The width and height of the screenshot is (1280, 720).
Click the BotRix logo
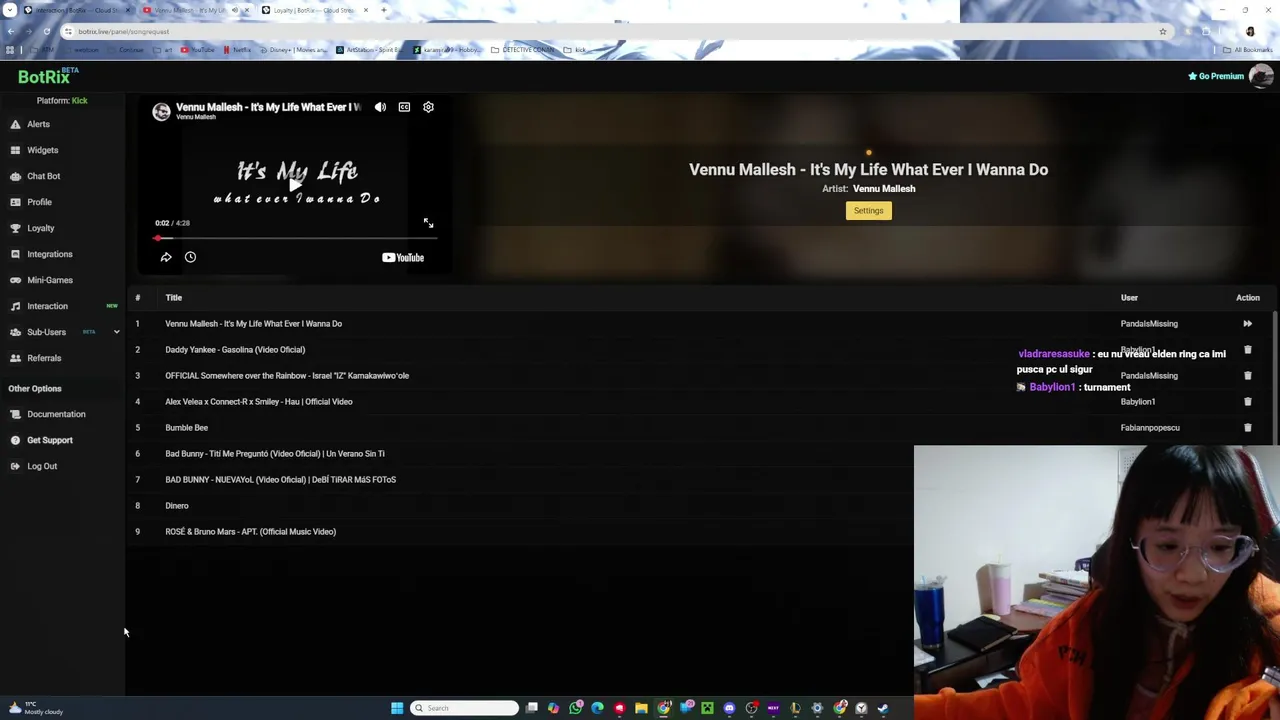47,76
